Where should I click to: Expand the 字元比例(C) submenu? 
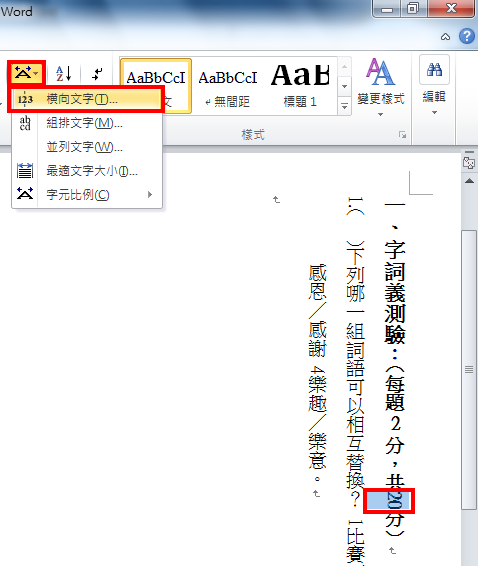(87, 195)
